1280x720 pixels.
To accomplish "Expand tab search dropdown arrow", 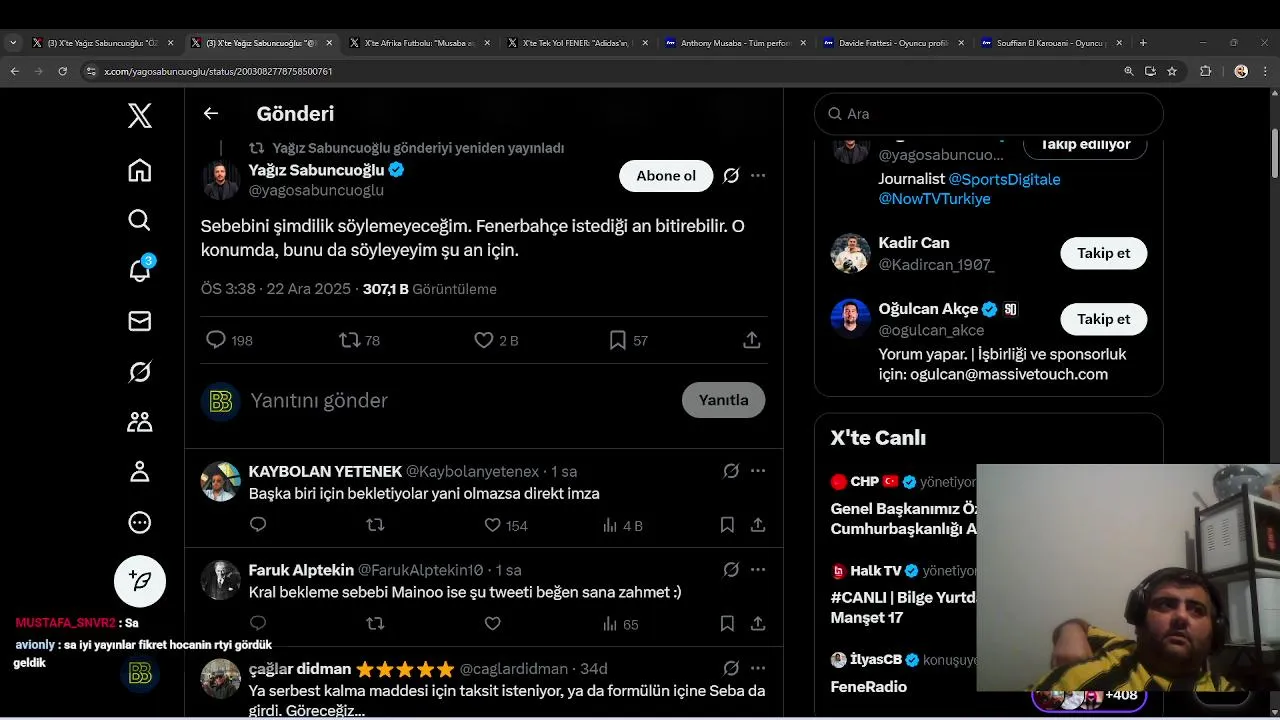I will (x=13, y=43).
